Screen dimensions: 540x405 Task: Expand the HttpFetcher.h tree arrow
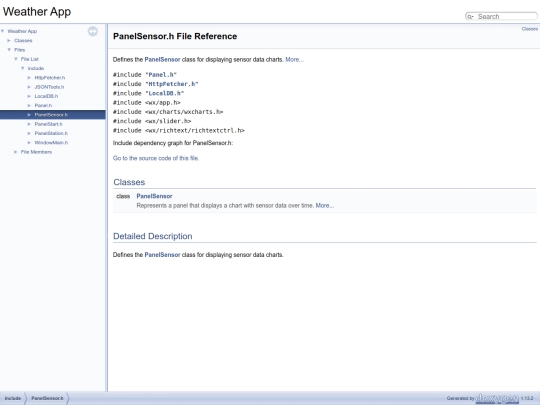(x=29, y=78)
